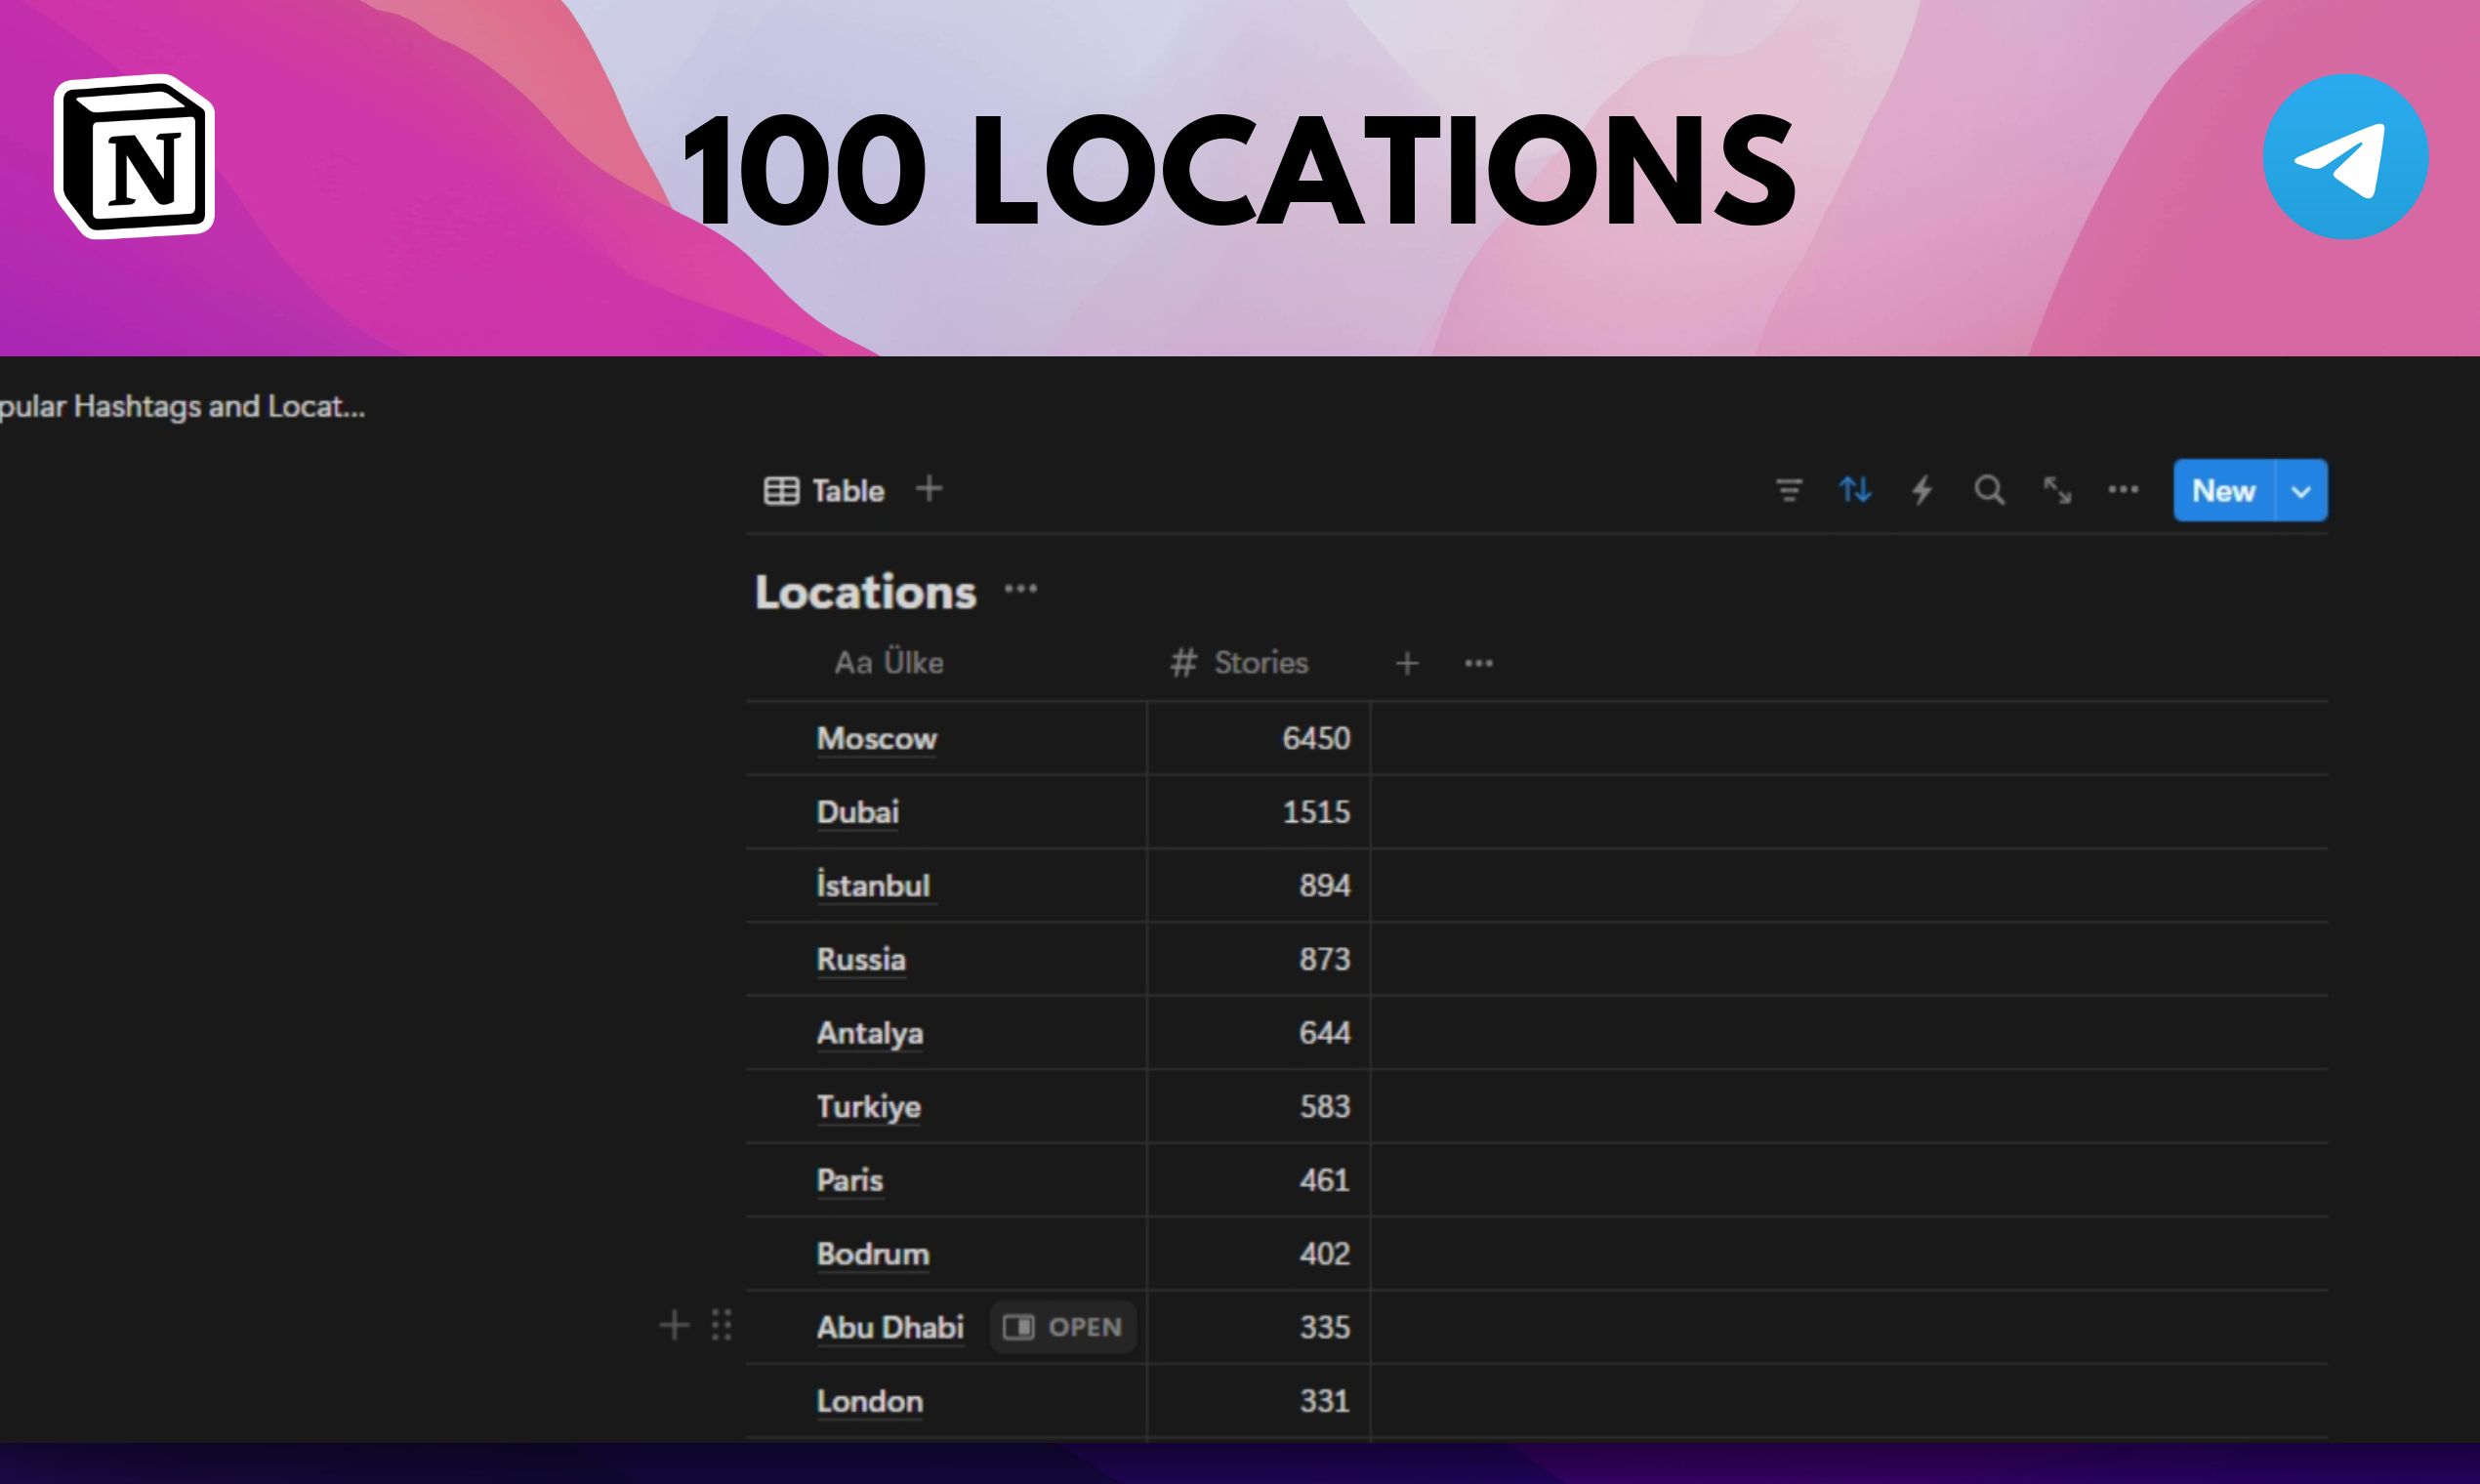The image size is (2480, 1484).
Task: Add a property with column plus
Action: coord(1407,663)
